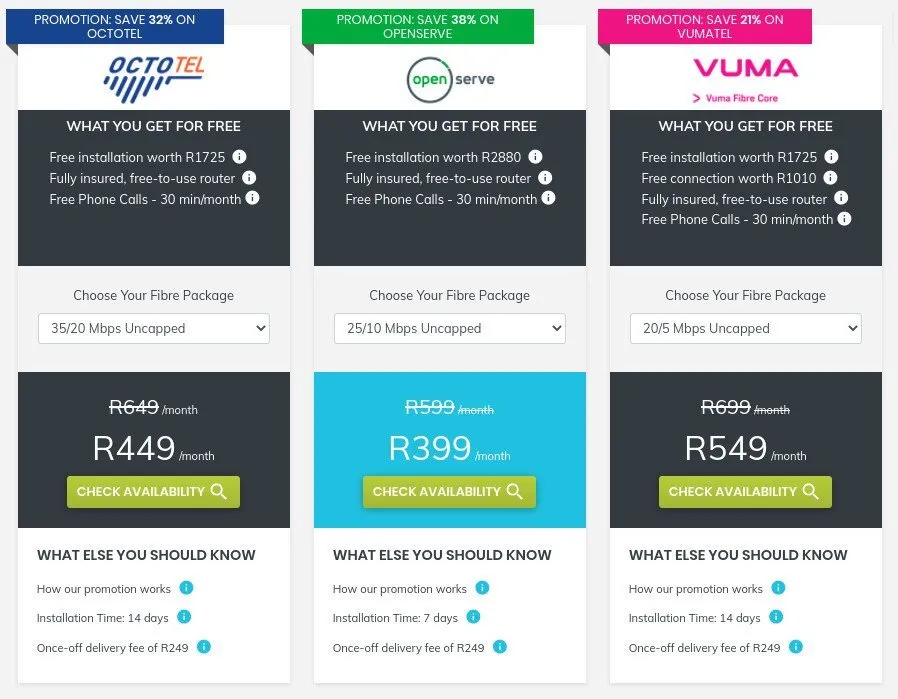
Task: Open the Openserve 25/10 Mbps package selector
Action: click(x=449, y=328)
